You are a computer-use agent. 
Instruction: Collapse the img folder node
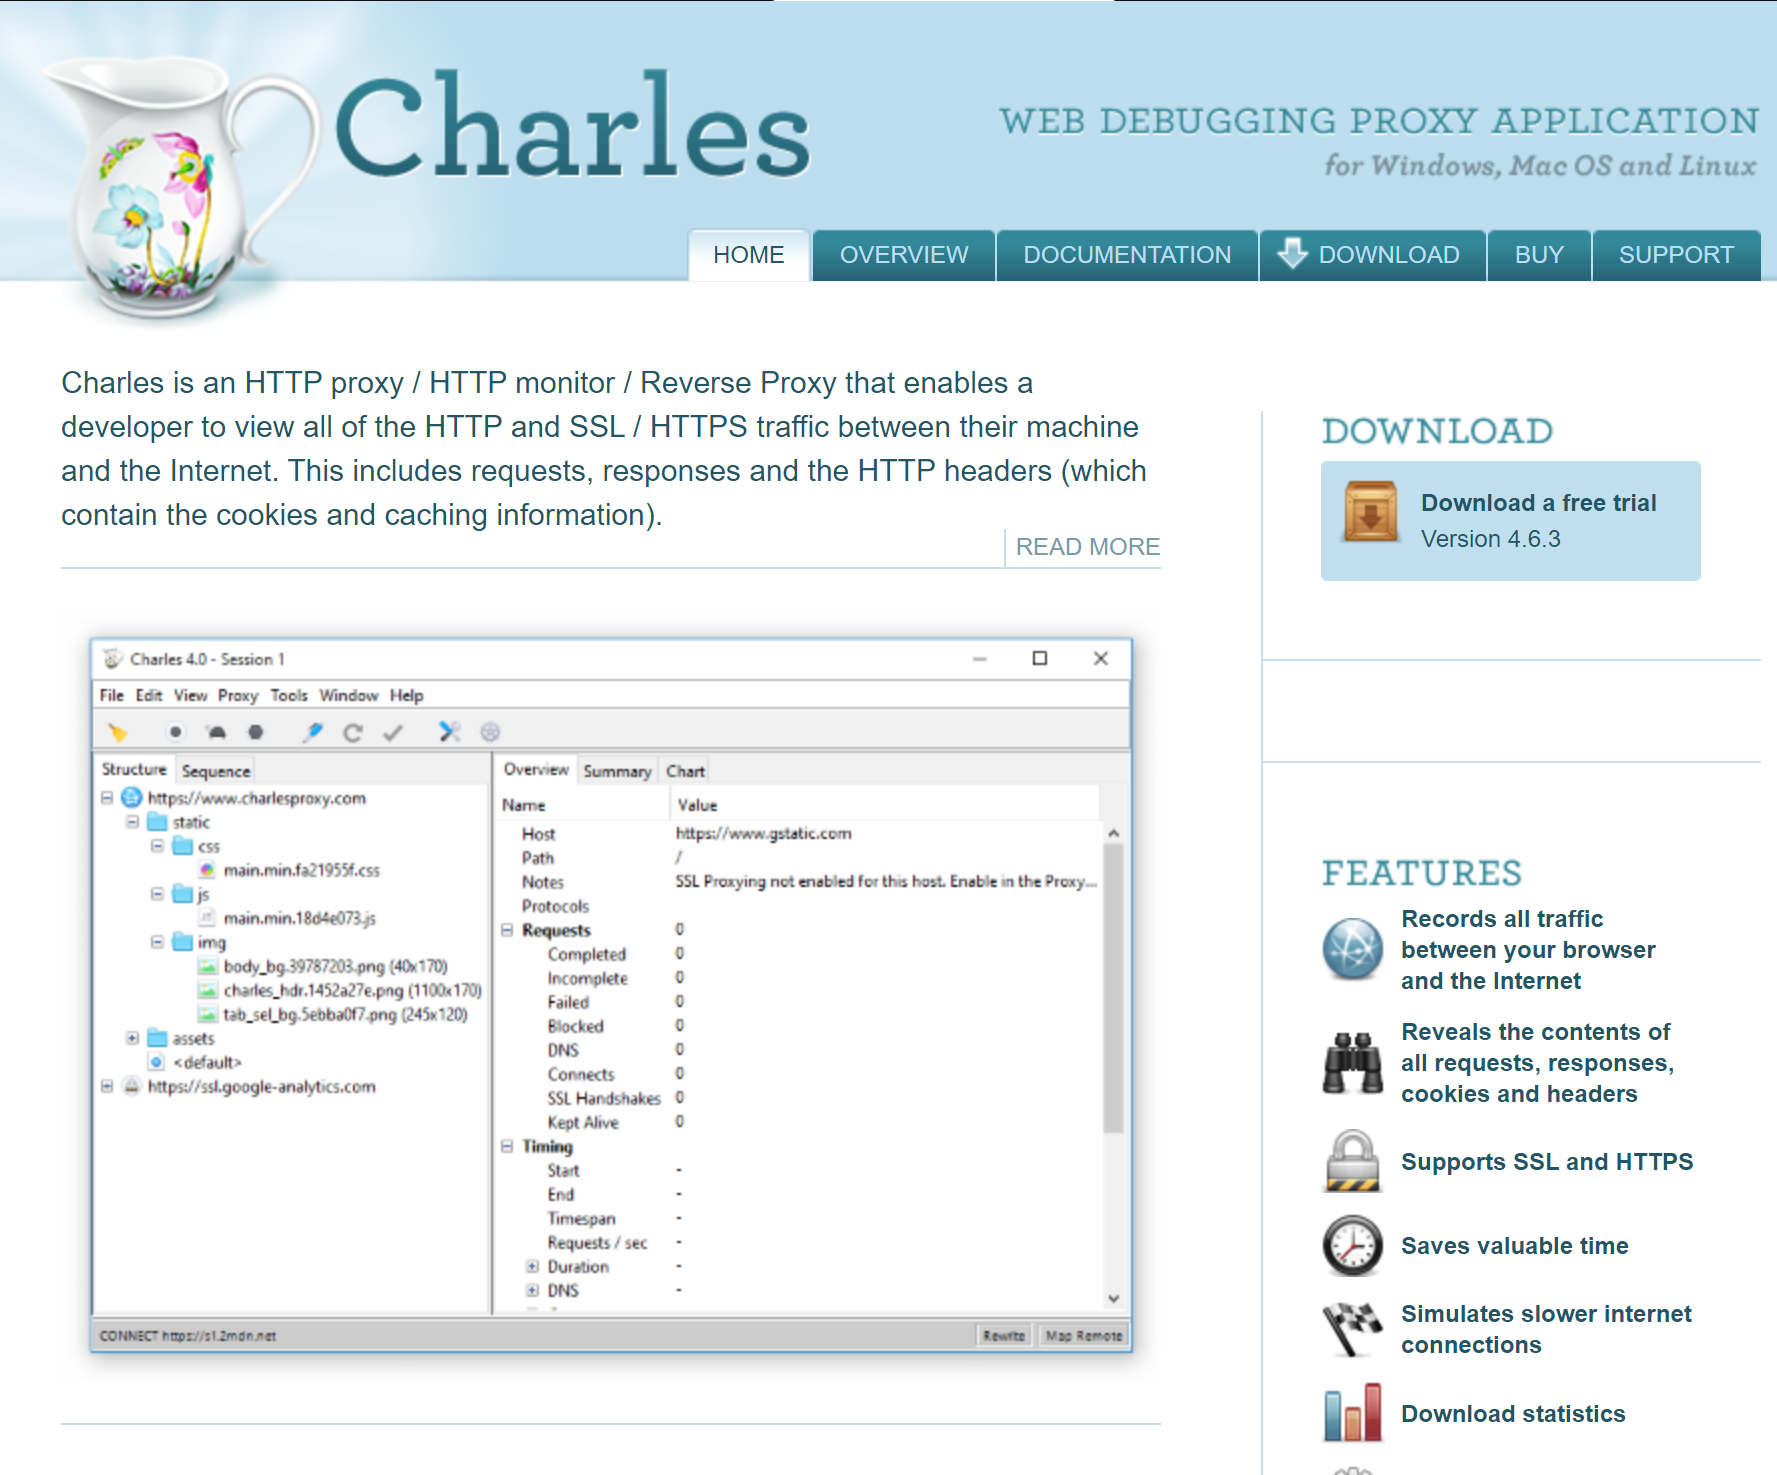tap(157, 942)
